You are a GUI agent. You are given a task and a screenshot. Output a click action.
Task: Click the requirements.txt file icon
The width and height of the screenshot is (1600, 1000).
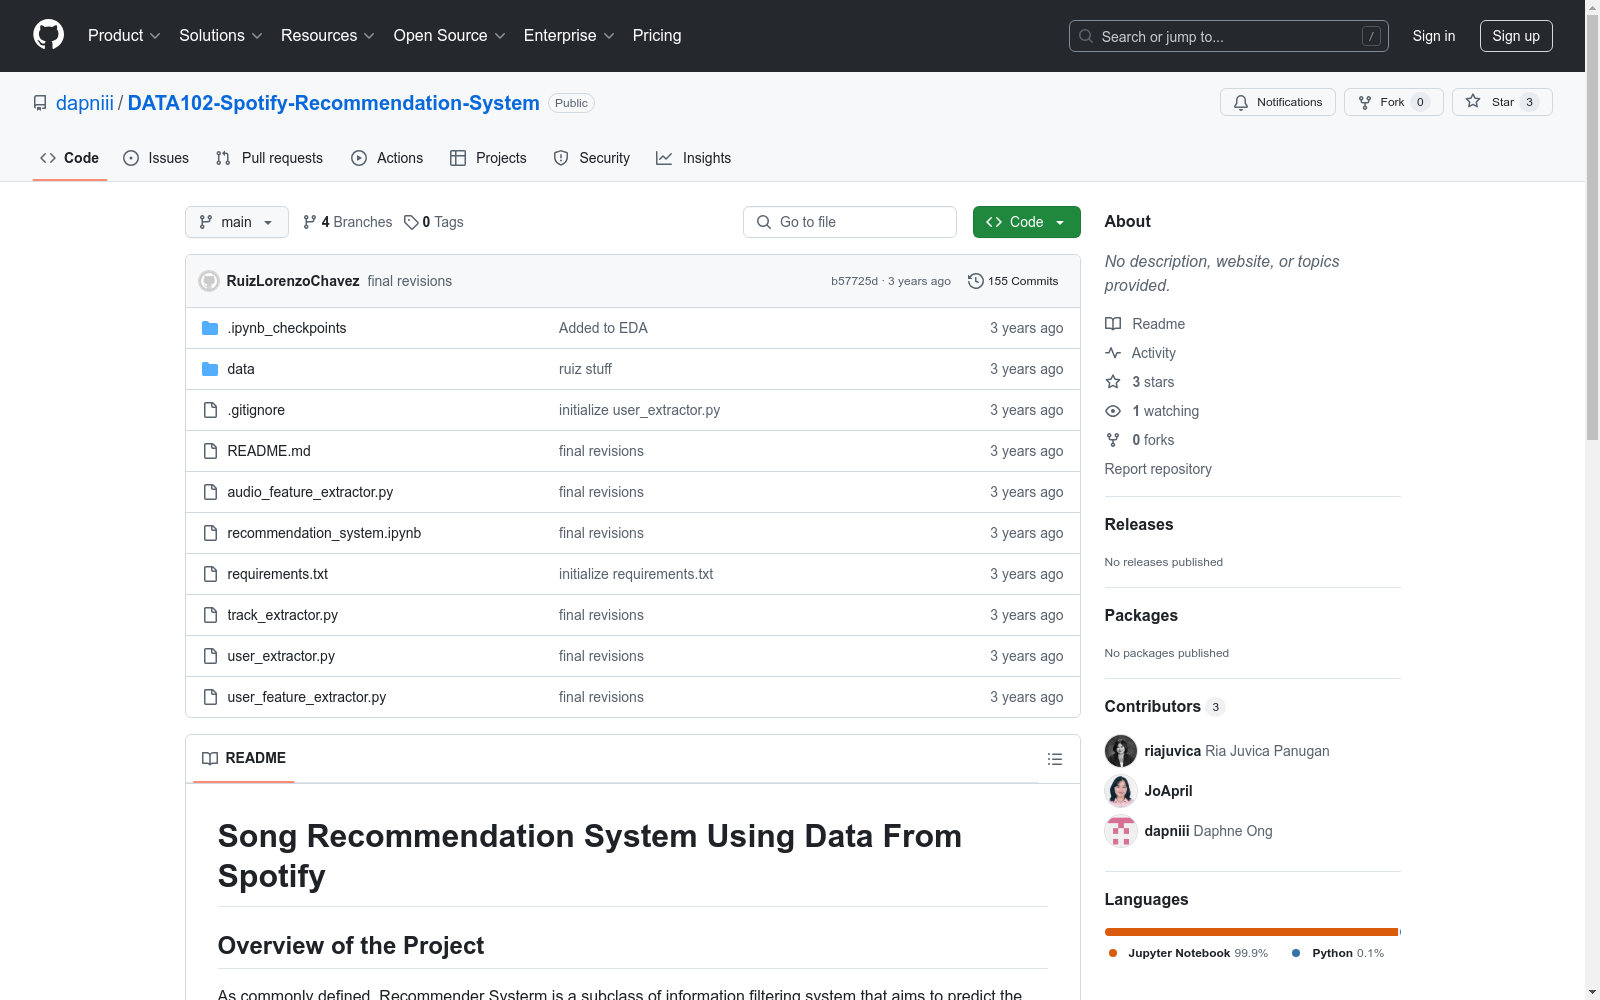(x=210, y=574)
